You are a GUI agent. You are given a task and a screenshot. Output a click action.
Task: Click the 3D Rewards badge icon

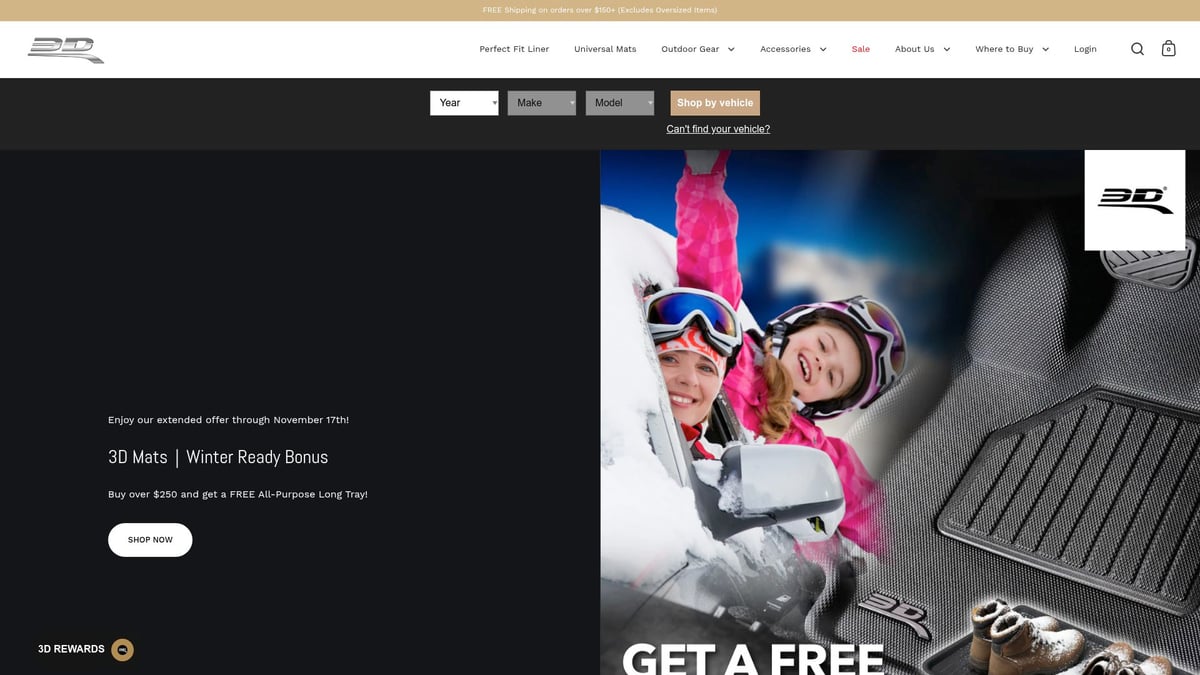point(122,649)
